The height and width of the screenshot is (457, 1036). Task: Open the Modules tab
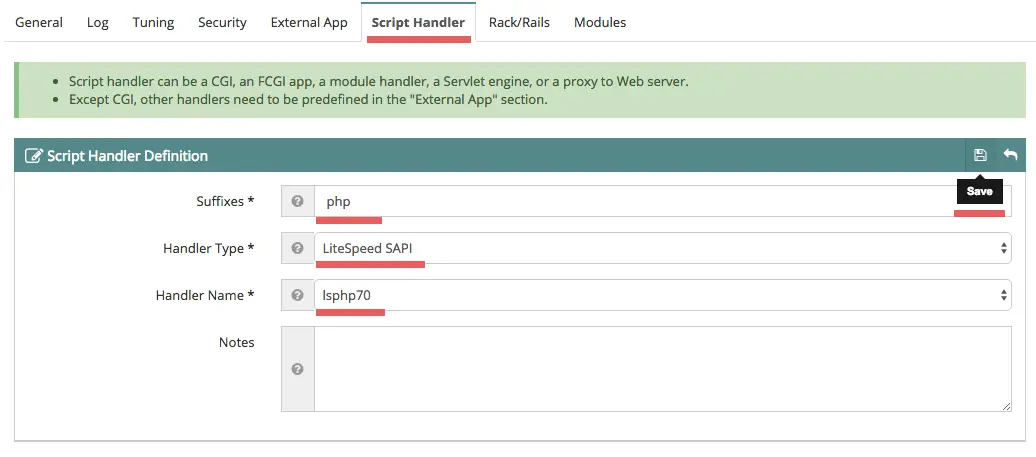point(600,22)
